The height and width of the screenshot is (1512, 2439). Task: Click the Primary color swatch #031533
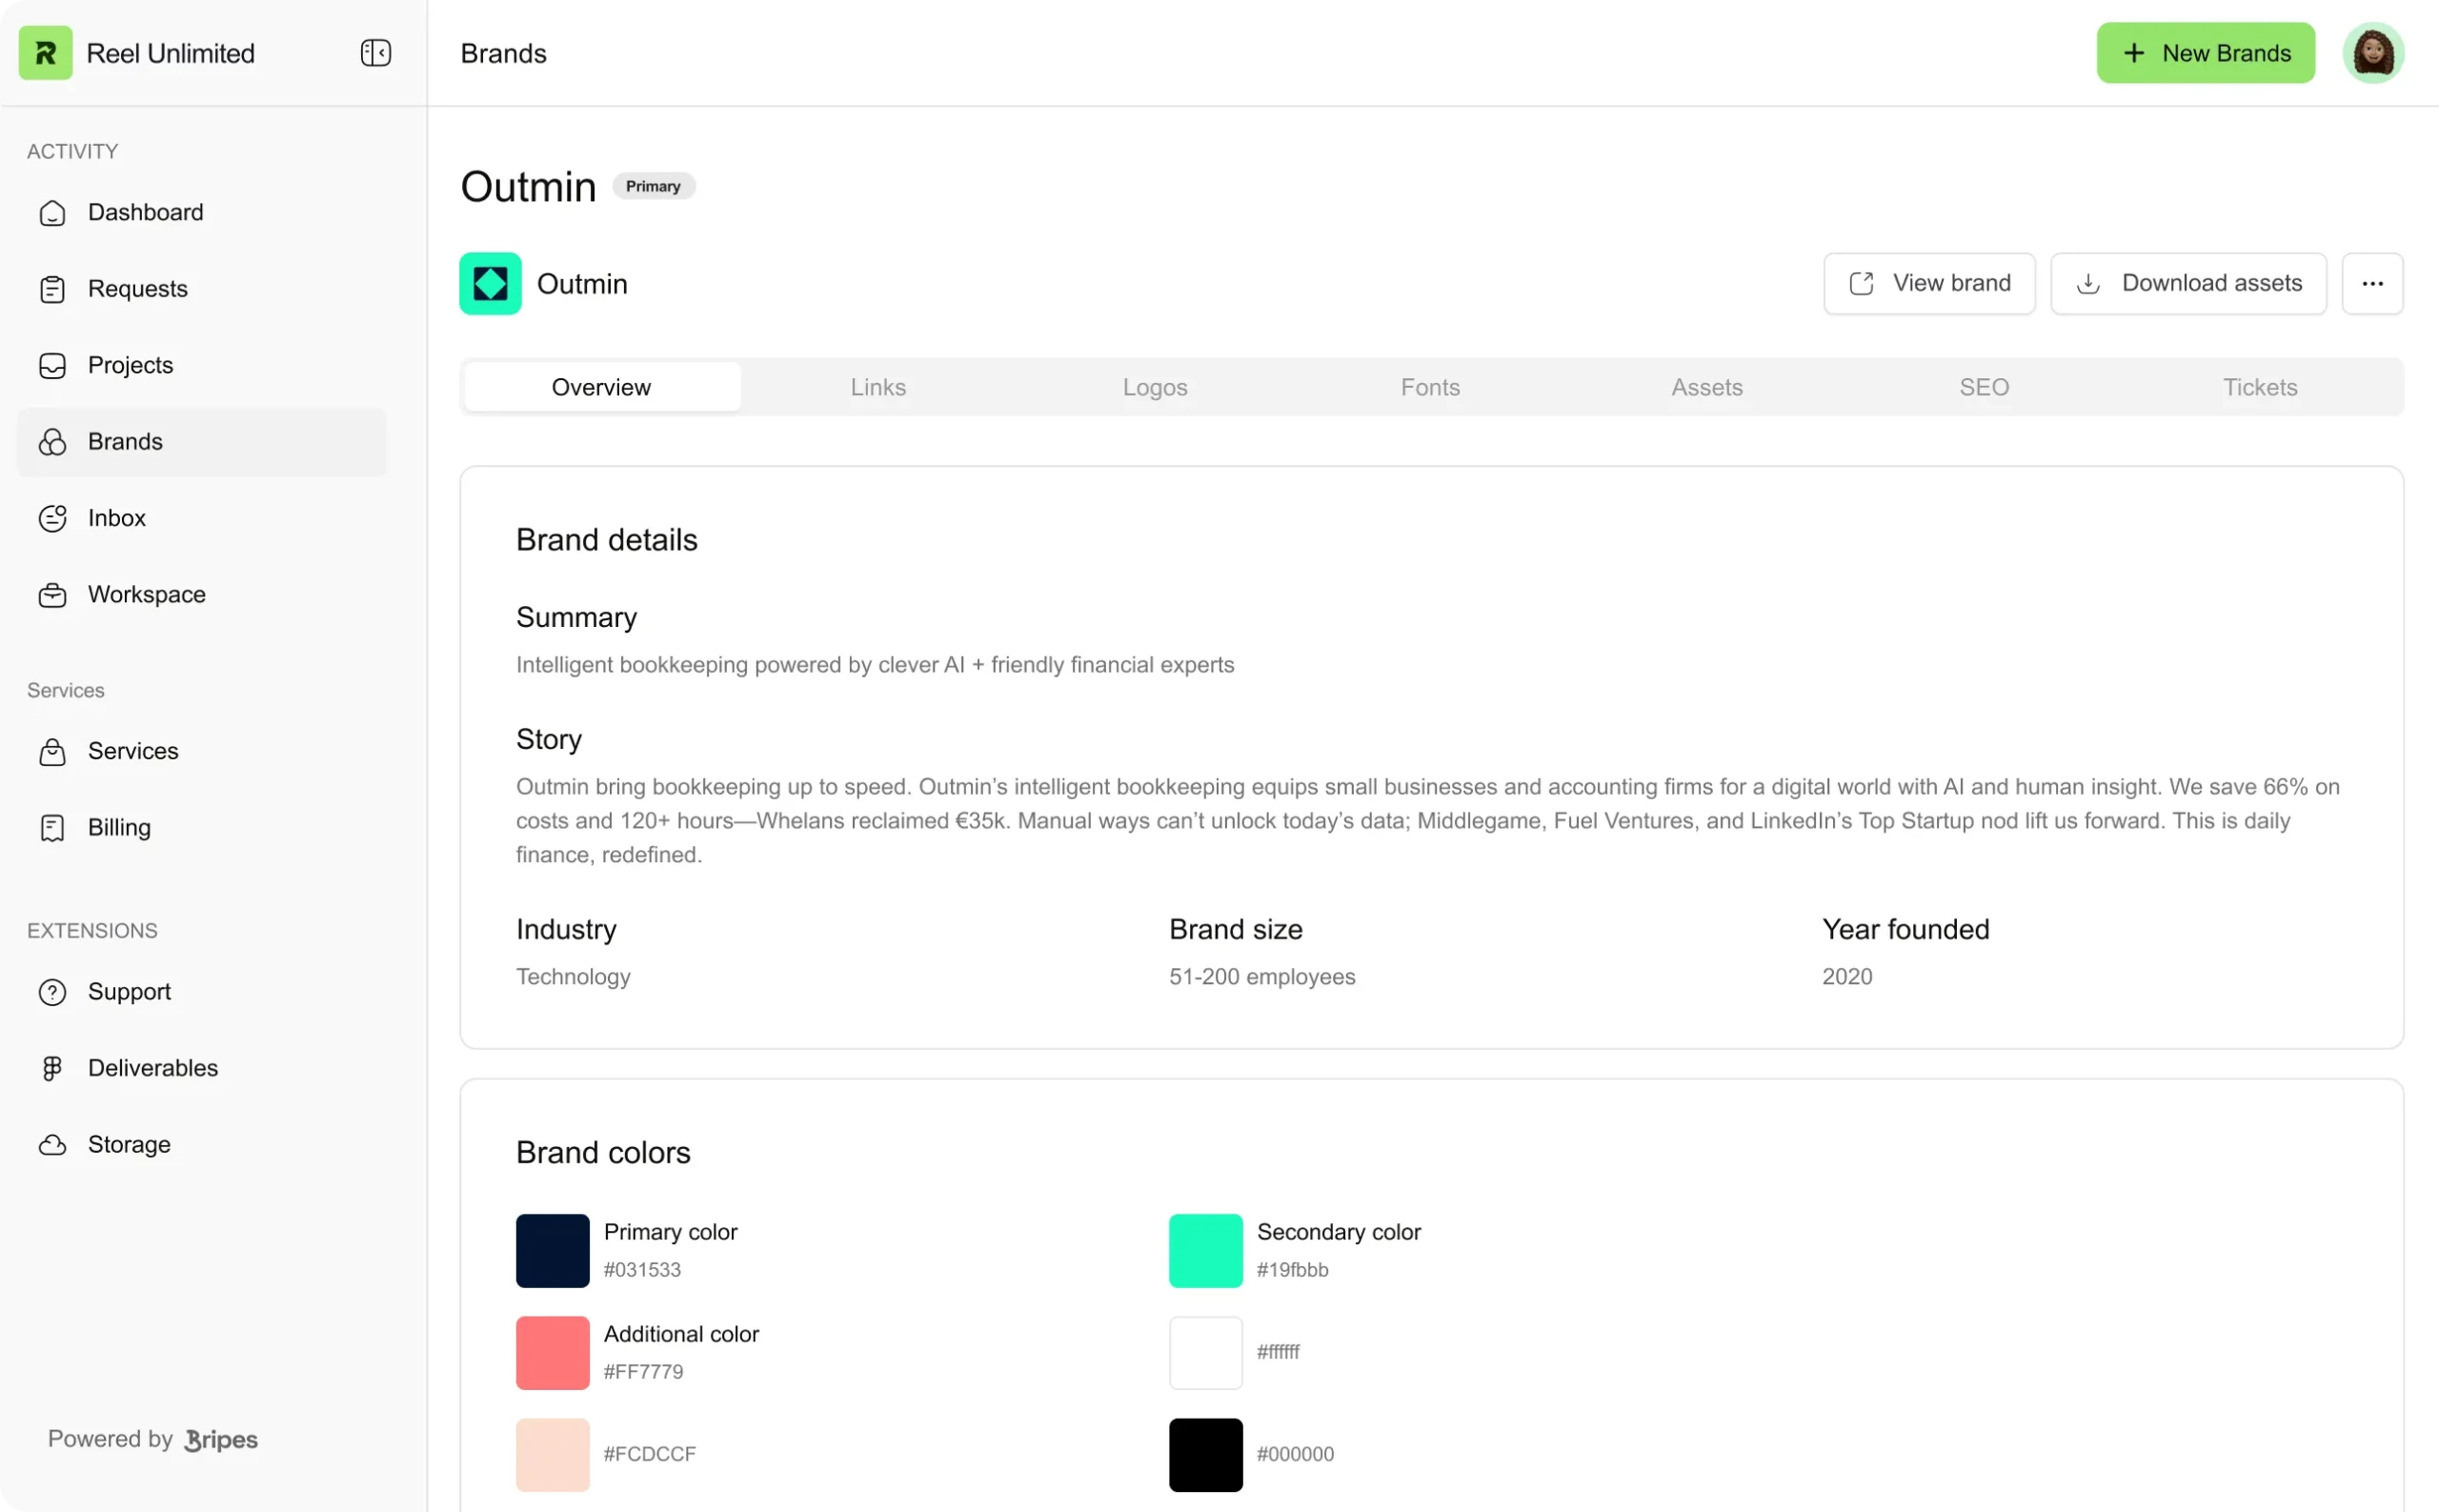coord(552,1251)
